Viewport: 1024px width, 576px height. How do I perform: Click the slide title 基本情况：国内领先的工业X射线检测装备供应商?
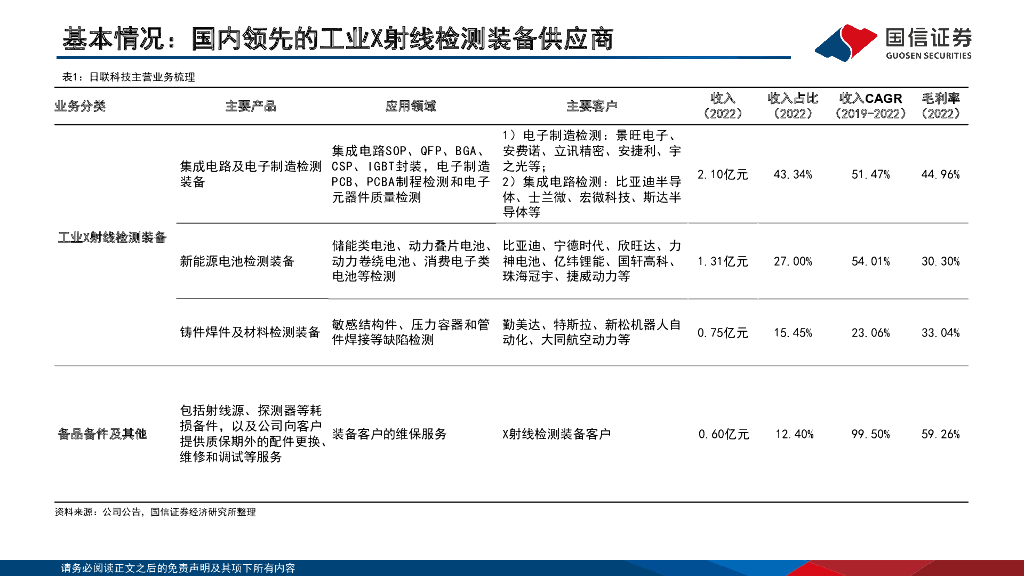[x=338, y=39]
